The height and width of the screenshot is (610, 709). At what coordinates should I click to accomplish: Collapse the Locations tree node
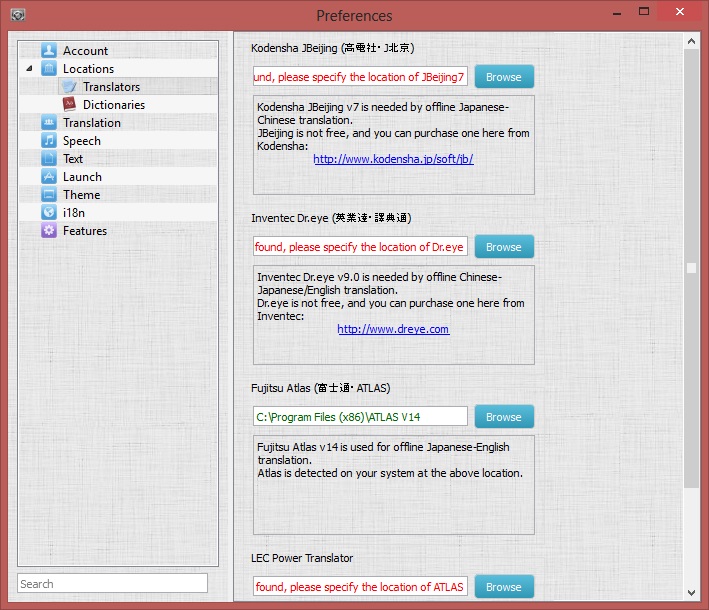[x=29, y=69]
